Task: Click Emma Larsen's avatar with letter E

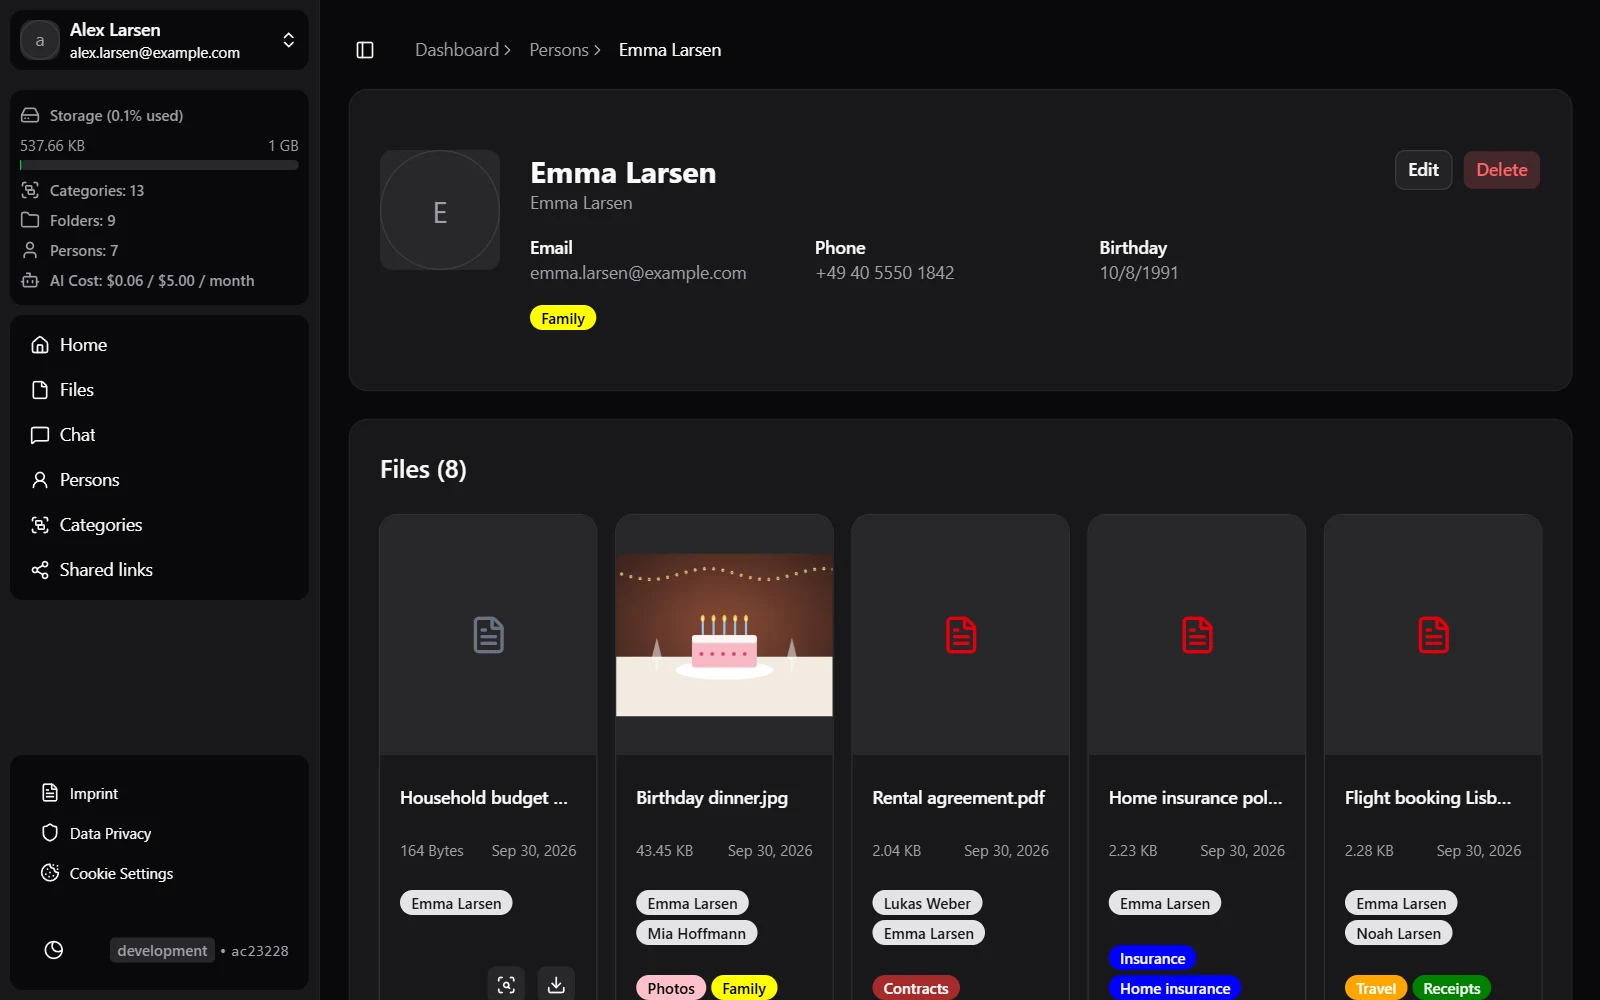Action: [440, 210]
